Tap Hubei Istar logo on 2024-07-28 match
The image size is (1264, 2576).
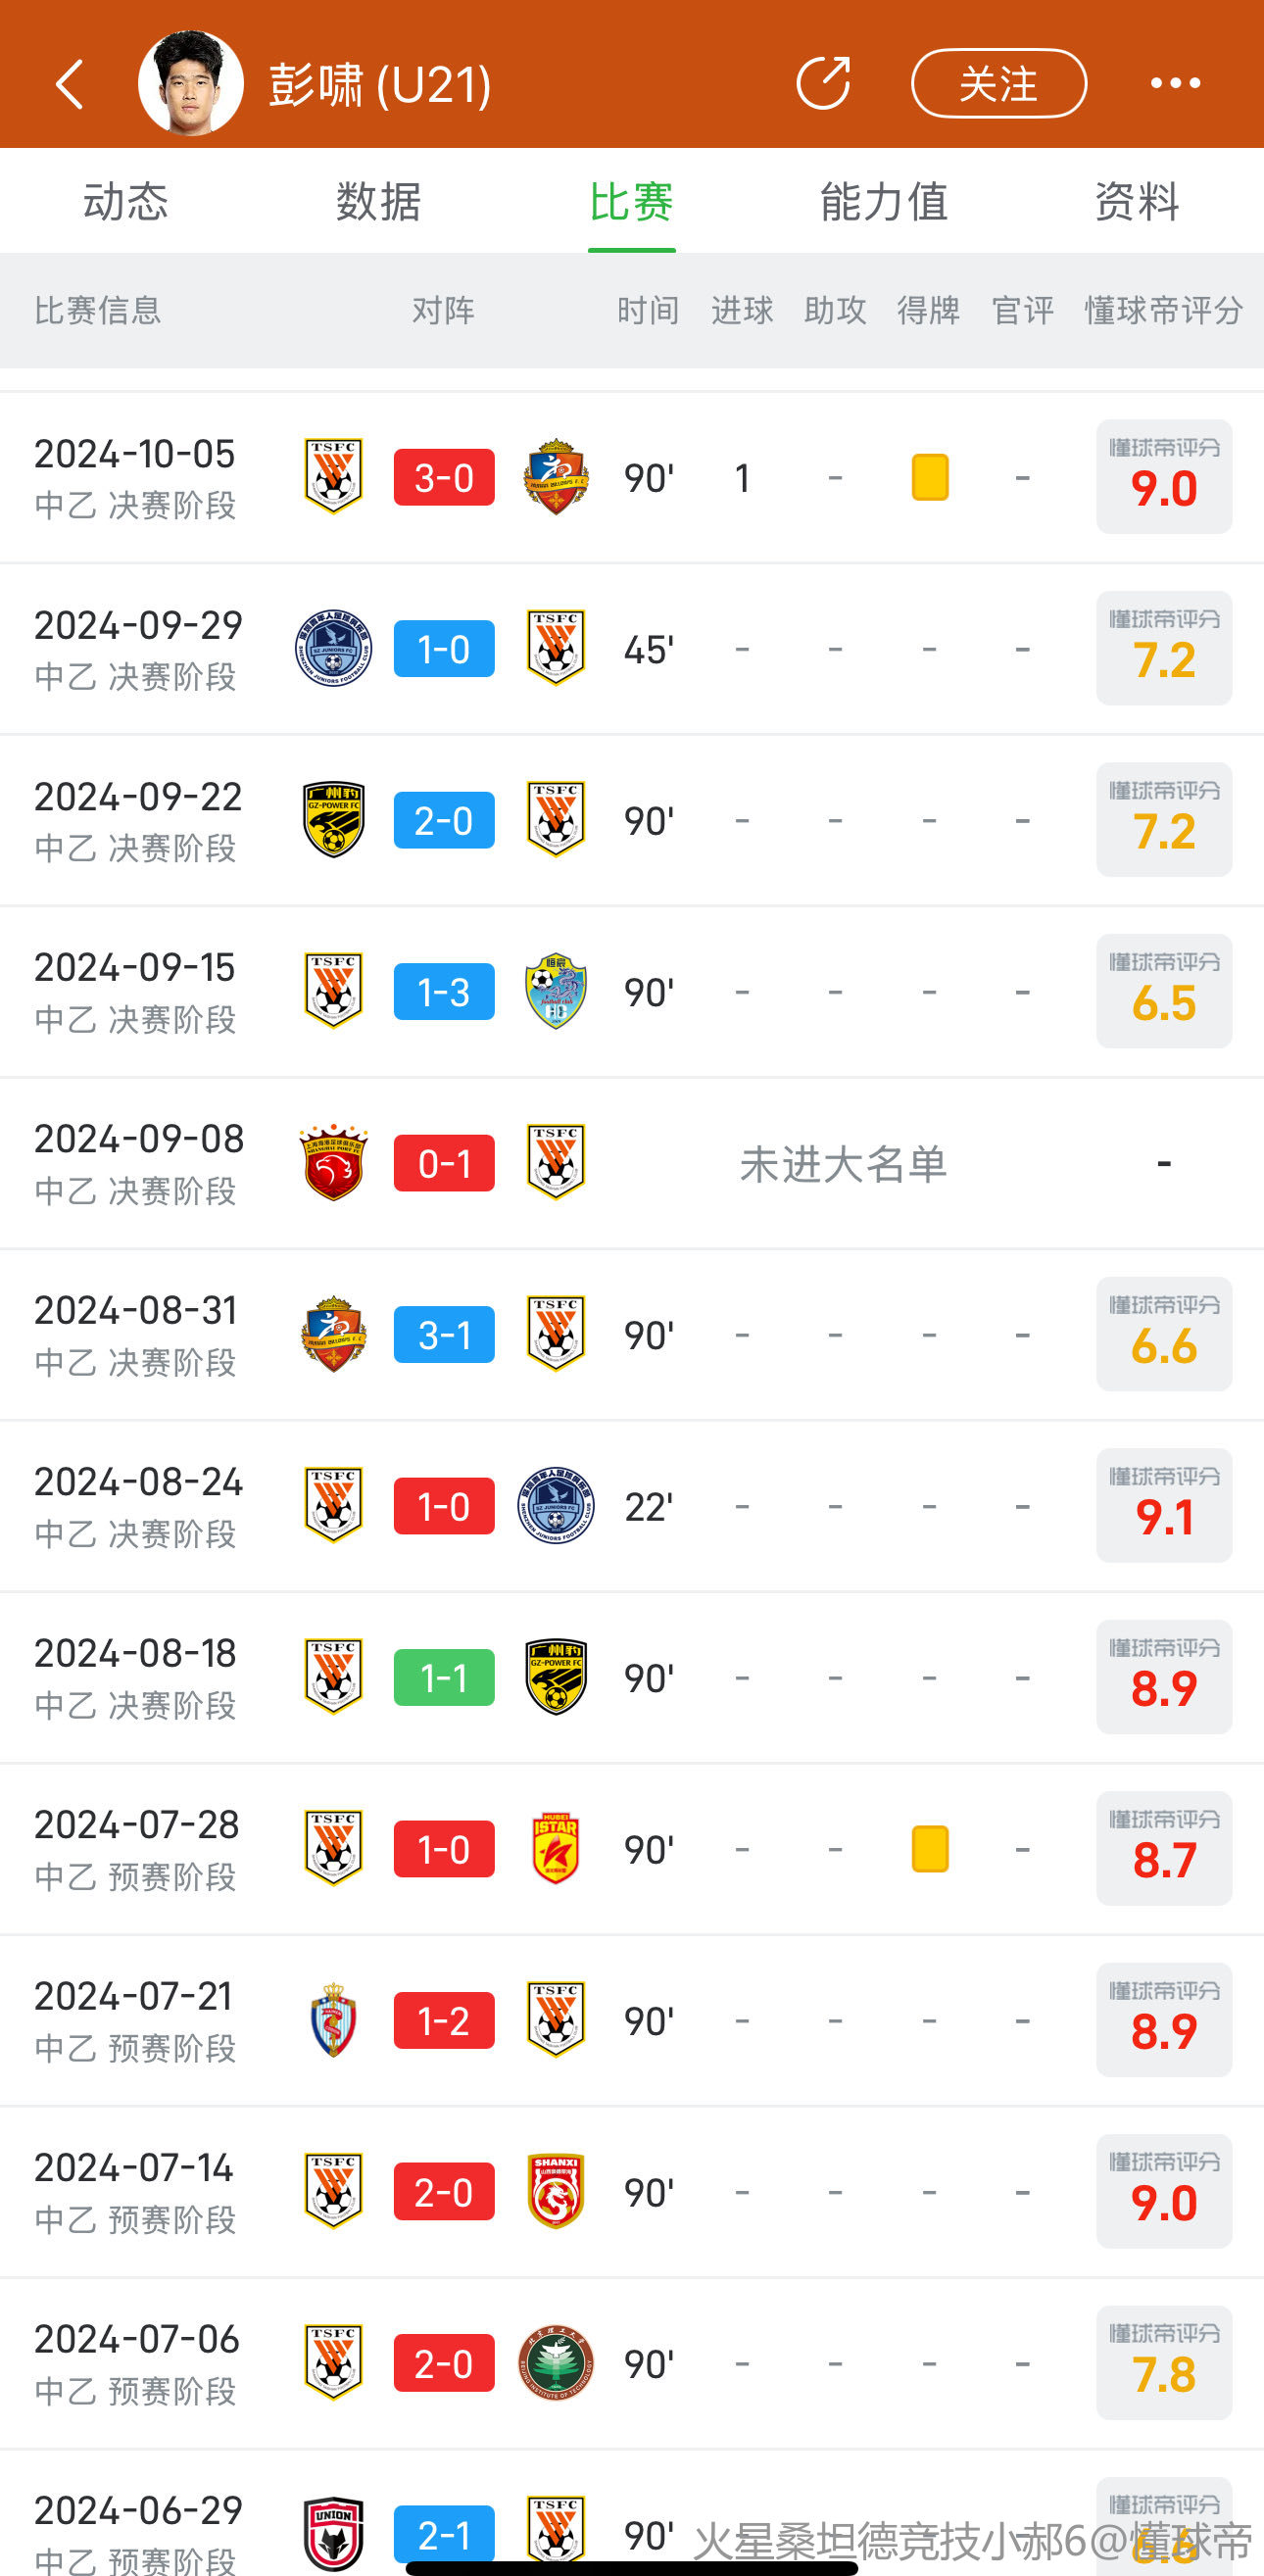556,1849
